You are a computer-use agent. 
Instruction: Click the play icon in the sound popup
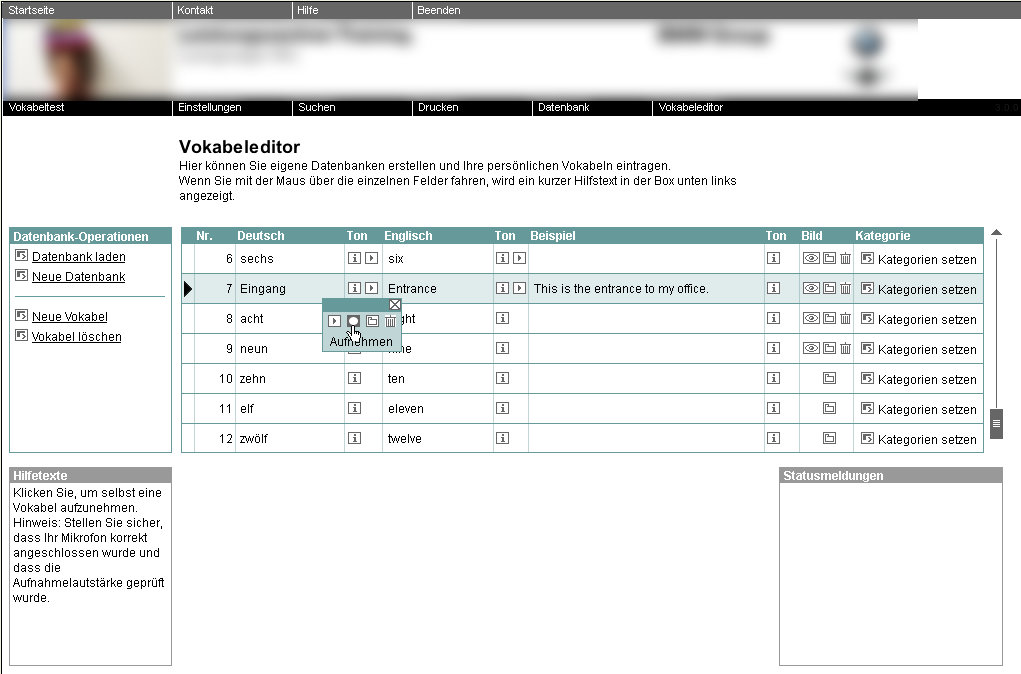[335, 321]
